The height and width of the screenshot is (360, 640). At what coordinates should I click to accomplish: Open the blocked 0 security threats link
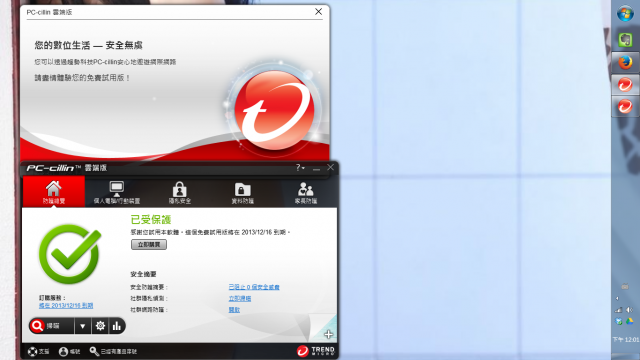click(254, 287)
